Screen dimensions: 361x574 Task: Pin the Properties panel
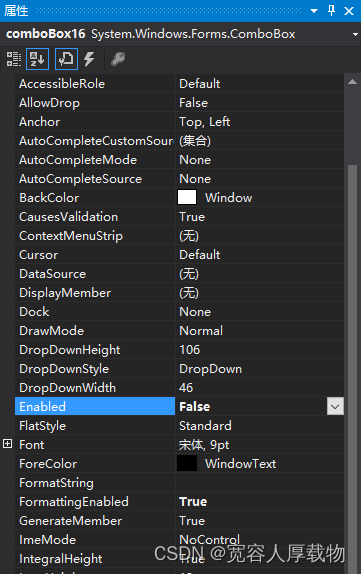[x=331, y=11]
